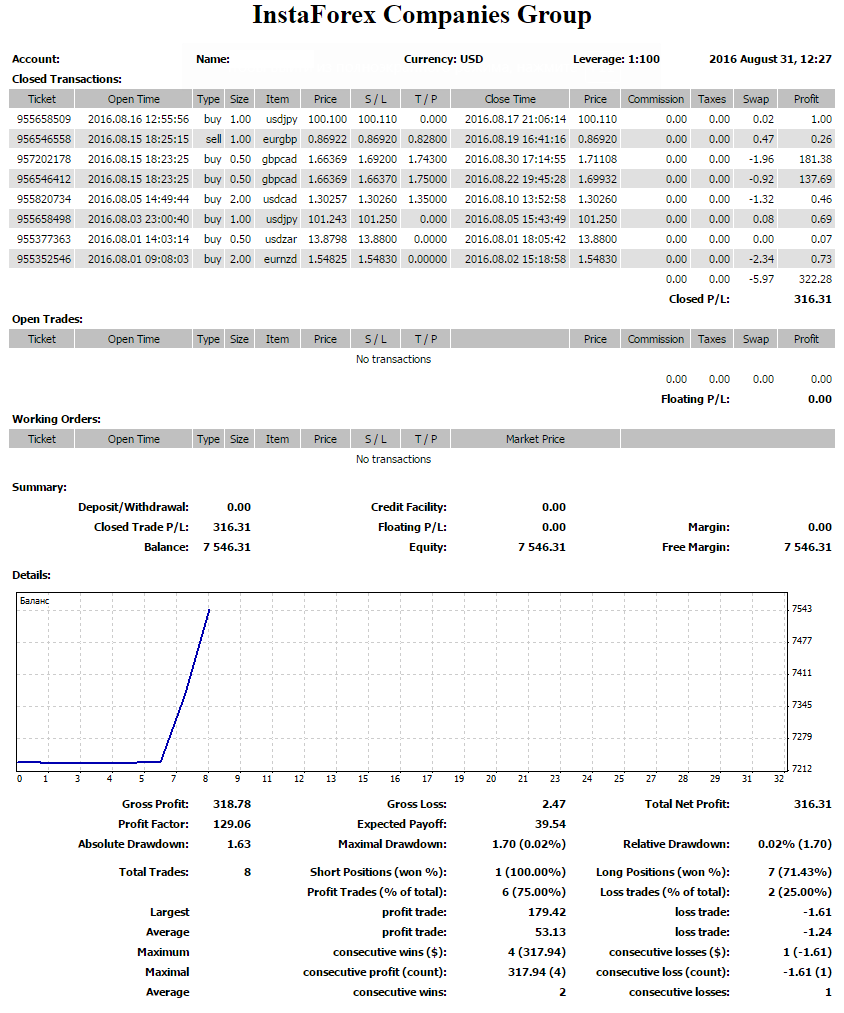Image resolution: width=844 pixels, height=1013 pixels.
Task: Click Gross Loss value 2.47
Action: pos(554,804)
